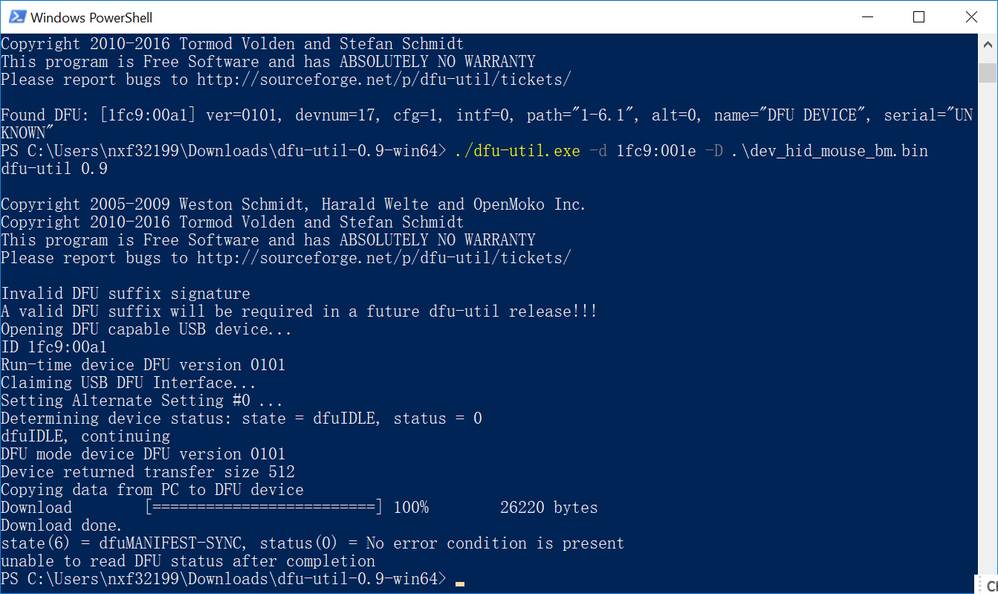Close the Windows PowerShell window
This screenshot has height=594, width=998.
[x=972, y=17]
